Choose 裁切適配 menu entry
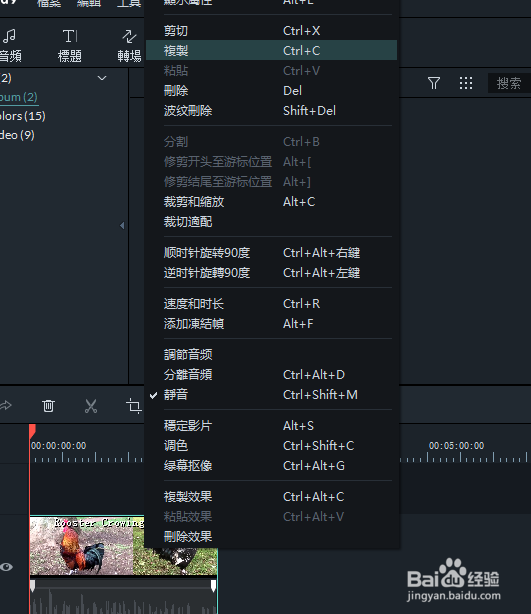The height and width of the screenshot is (614, 531). [271, 222]
